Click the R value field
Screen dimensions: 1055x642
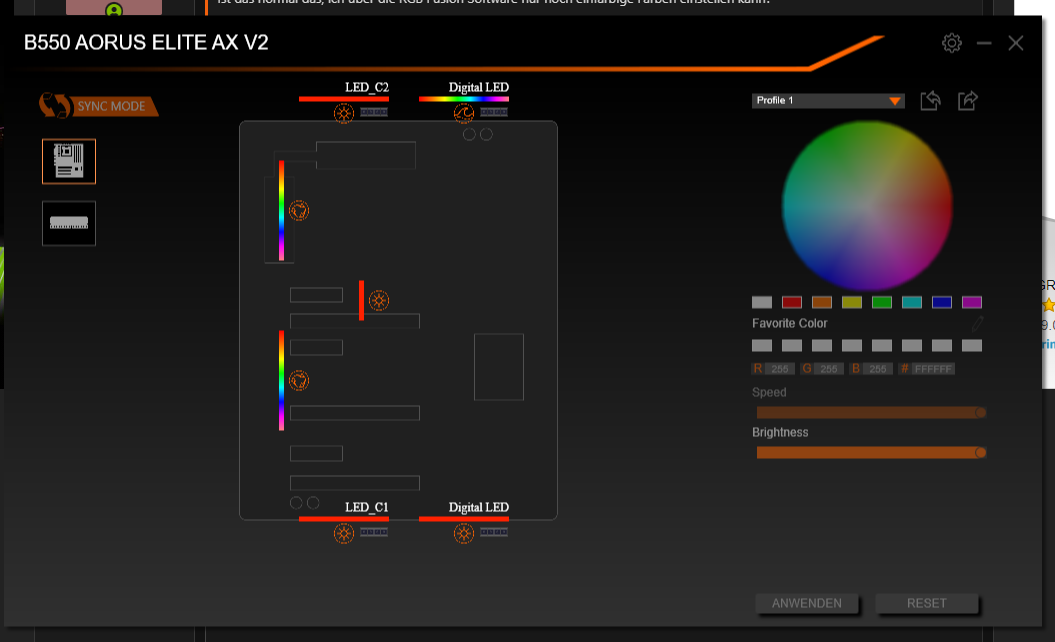780,369
